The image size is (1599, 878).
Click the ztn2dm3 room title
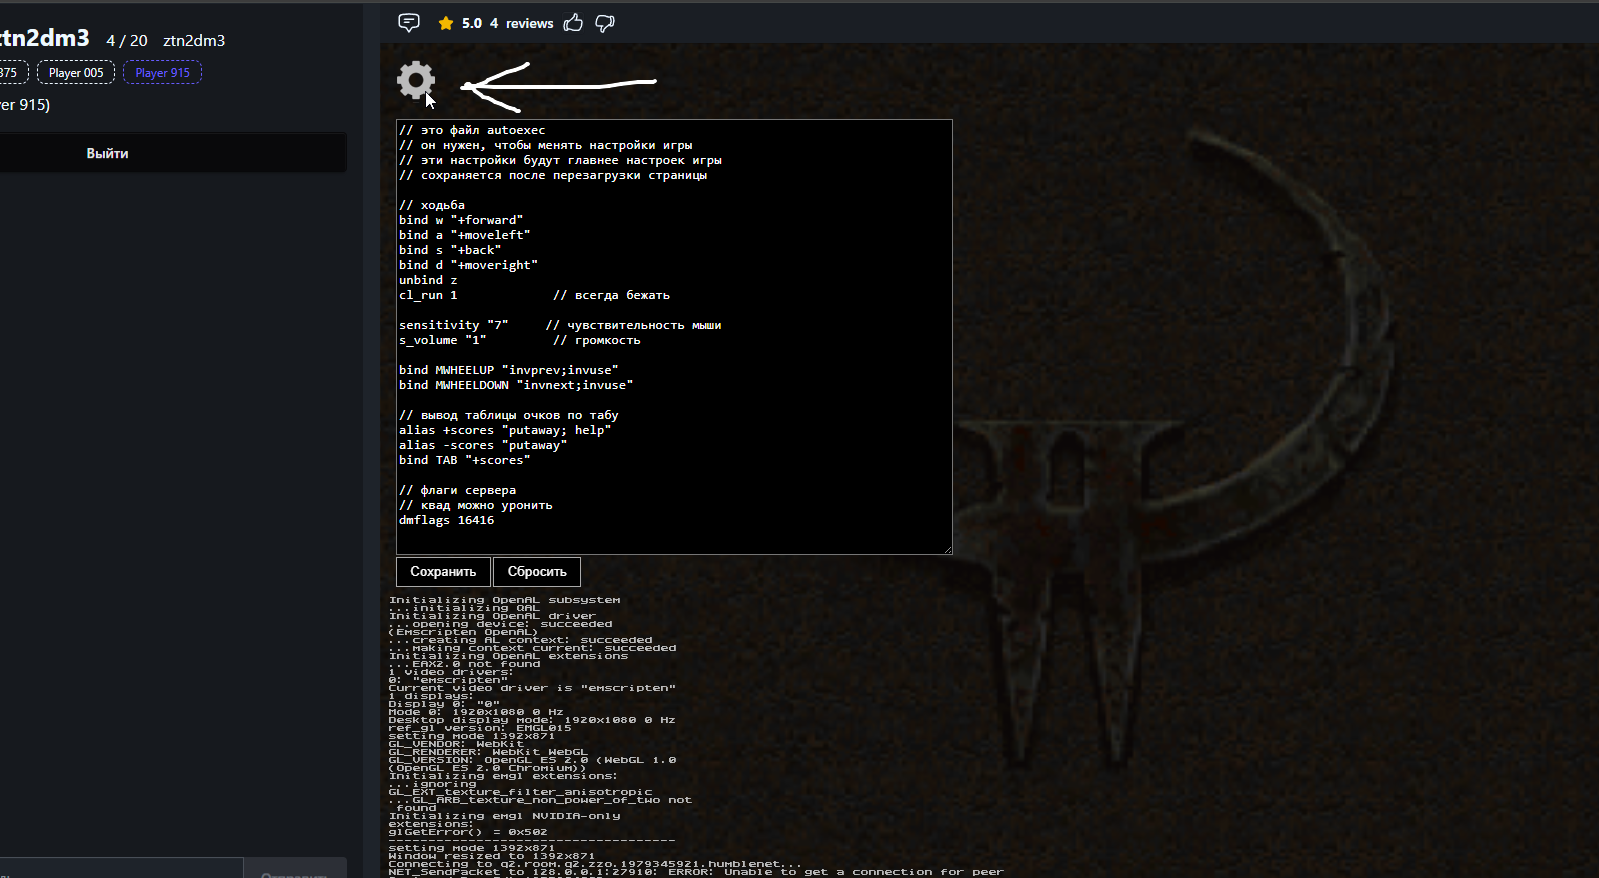(x=44, y=38)
